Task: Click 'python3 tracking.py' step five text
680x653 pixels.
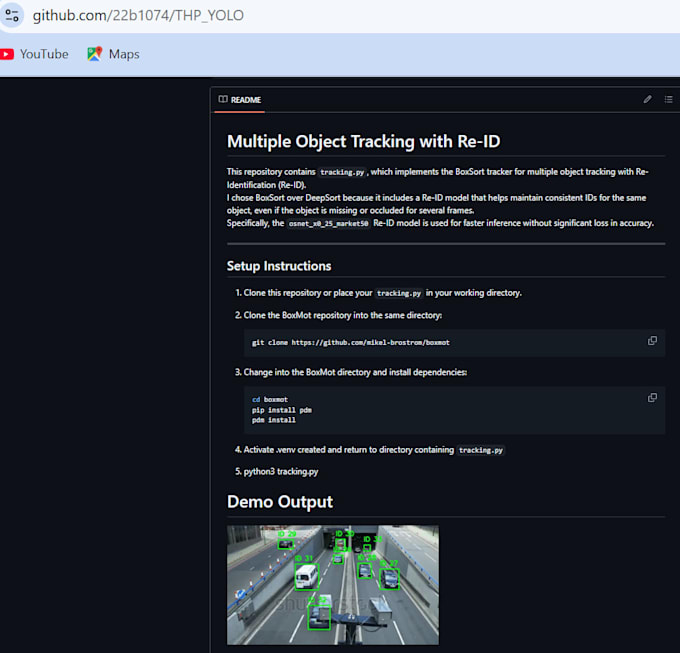Action: pyautogui.click(x=281, y=471)
